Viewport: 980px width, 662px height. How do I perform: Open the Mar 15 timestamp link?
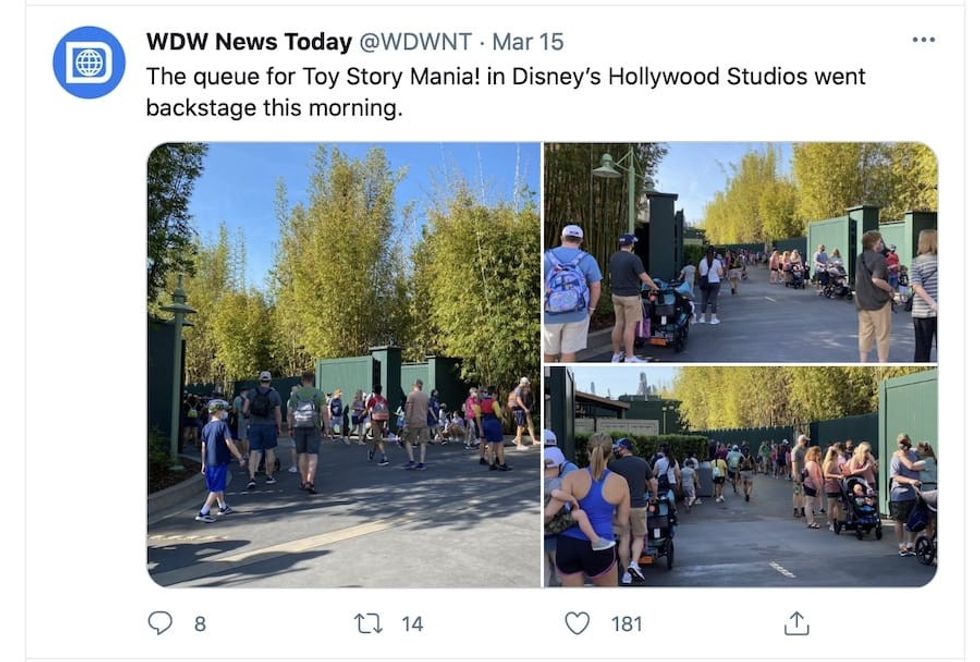click(528, 42)
